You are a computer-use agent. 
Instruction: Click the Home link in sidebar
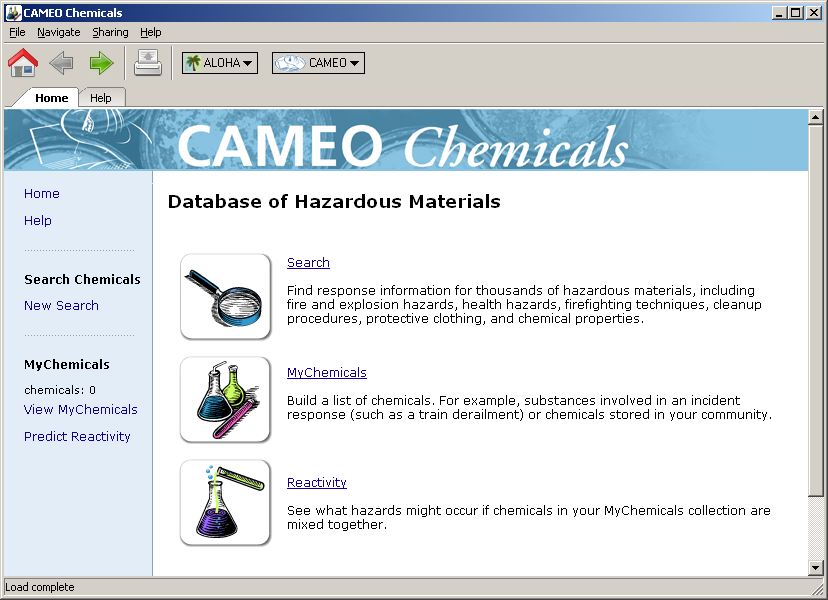click(42, 194)
